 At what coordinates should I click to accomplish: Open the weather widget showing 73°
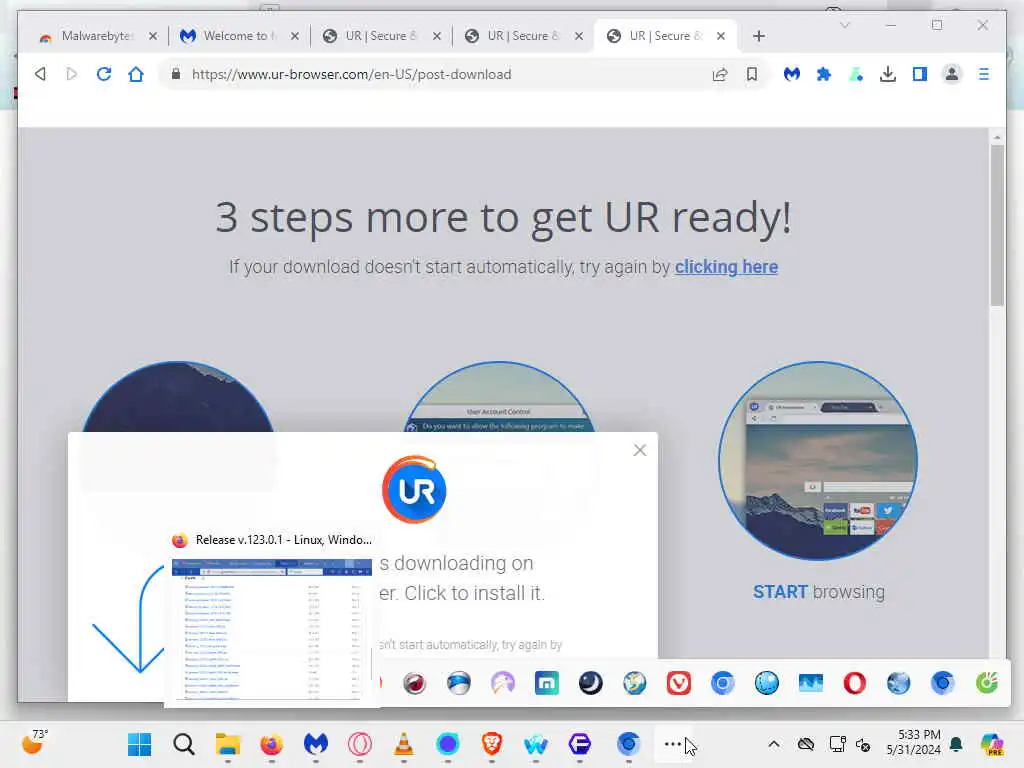[x=35, y=743]
